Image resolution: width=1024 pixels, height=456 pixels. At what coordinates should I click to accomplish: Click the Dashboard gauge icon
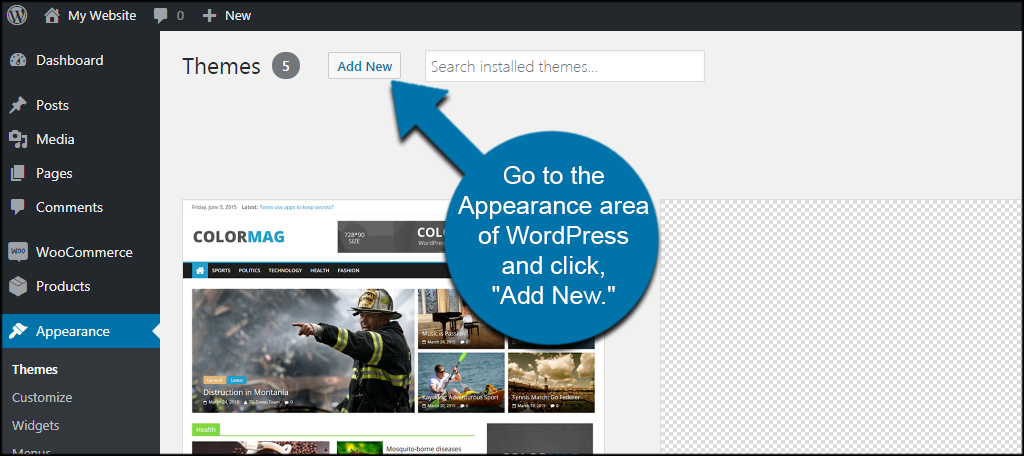[17, 60]
